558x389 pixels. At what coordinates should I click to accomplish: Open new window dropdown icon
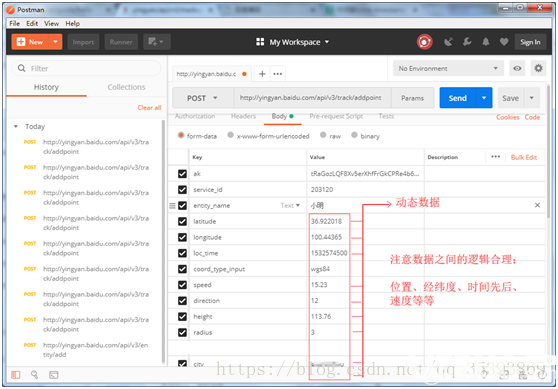(x=157, y=42)
